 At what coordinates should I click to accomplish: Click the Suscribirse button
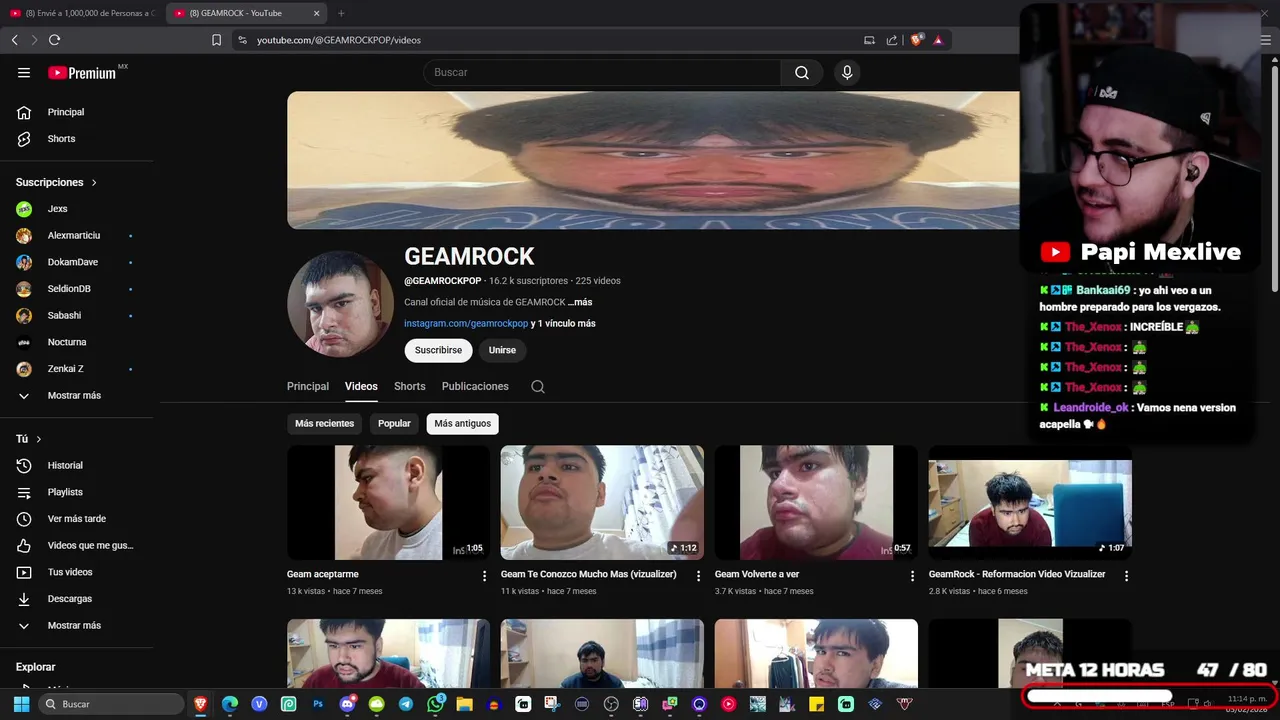438,350
